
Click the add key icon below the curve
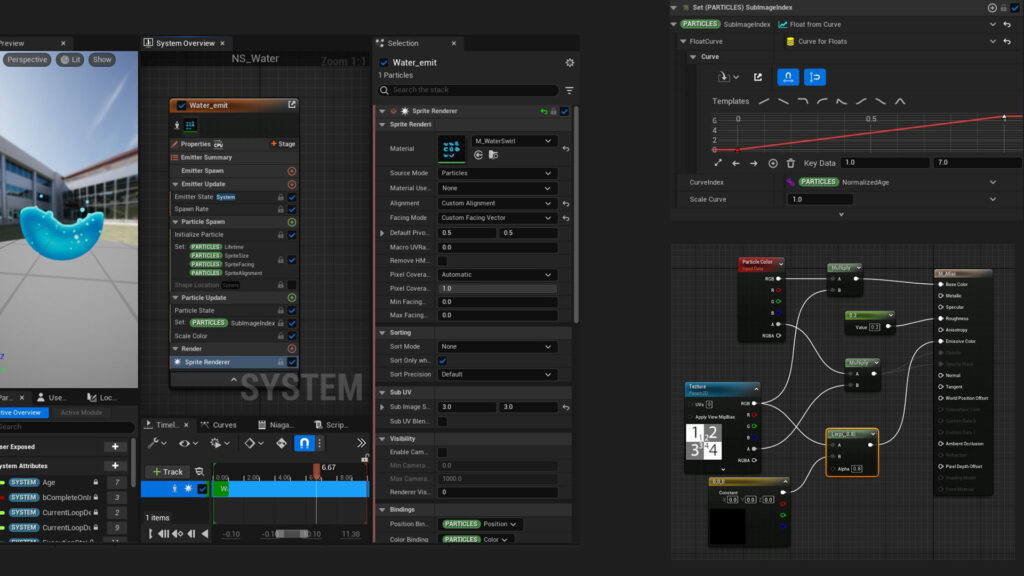point(773,163)
